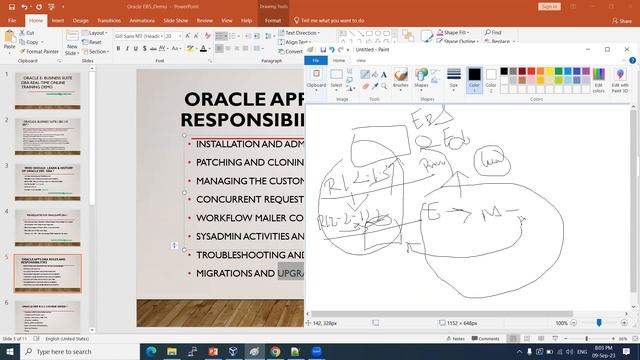Open Insert tab in PowerPoint
The image size is (640, 360).
[x=58, y=20]
